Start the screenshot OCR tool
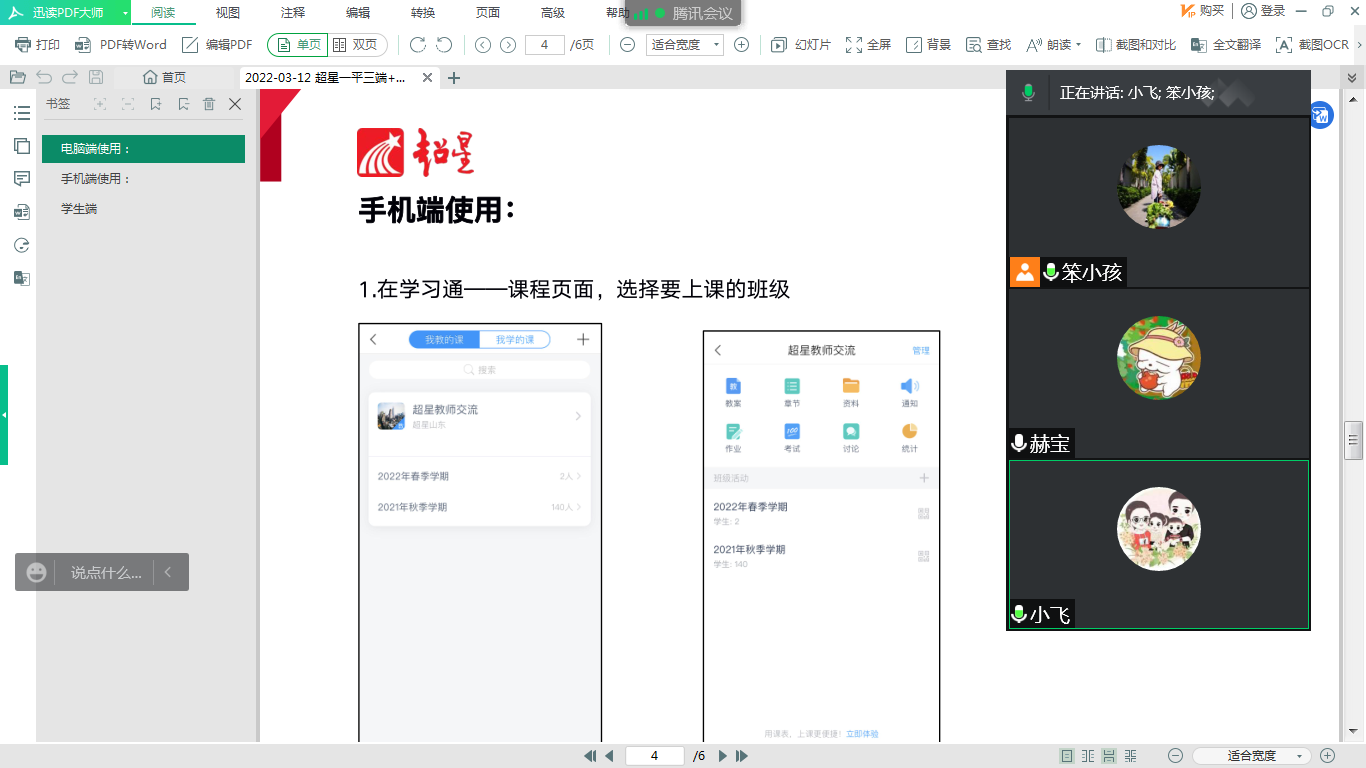Image resolution: width=1366 pixels, height=768 pixels. point(1312,45)
